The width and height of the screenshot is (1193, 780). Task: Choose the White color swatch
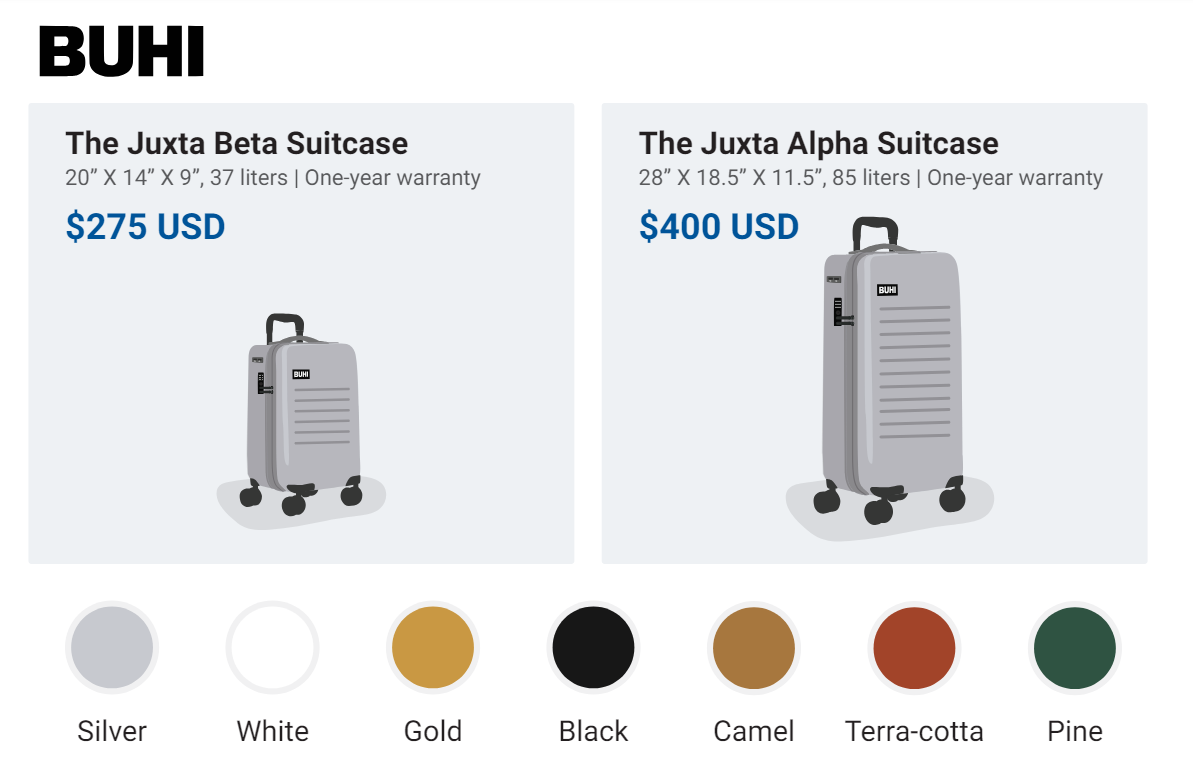click(272, 648)
